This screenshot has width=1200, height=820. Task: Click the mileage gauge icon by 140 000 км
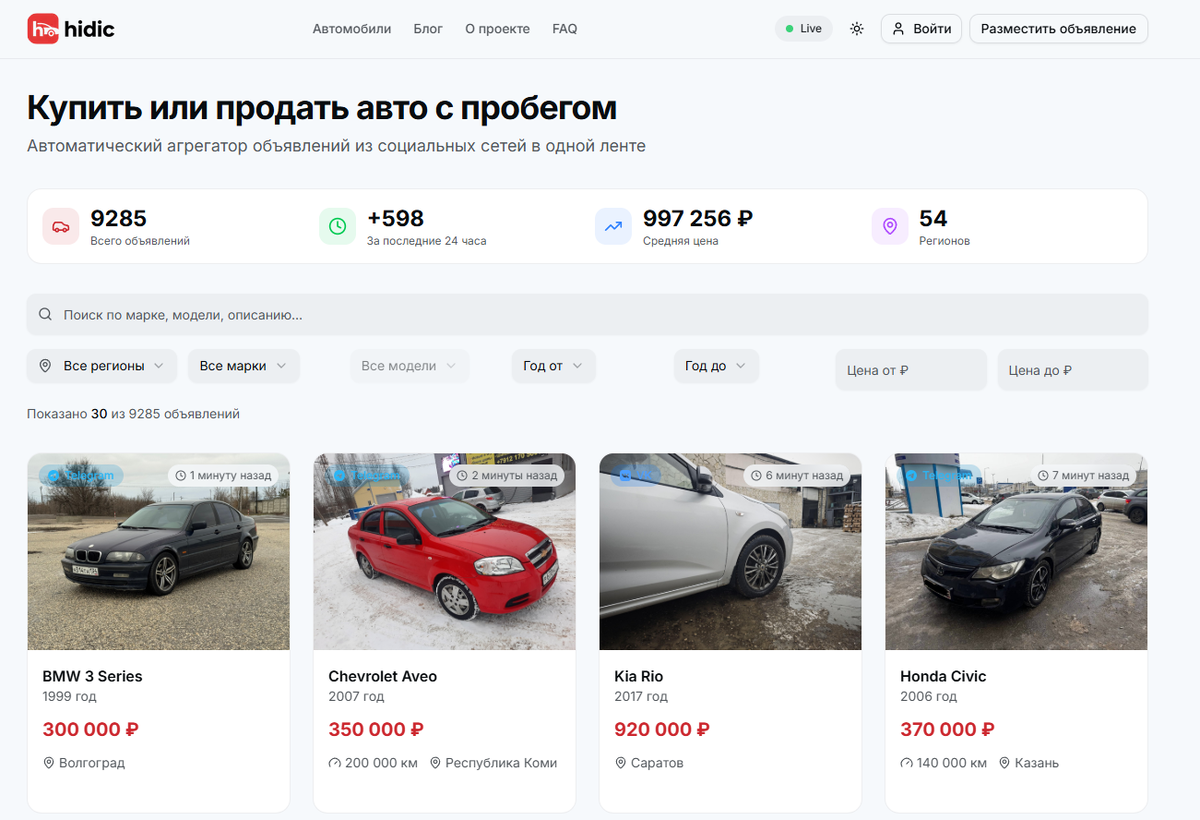[x=906, y=763]
